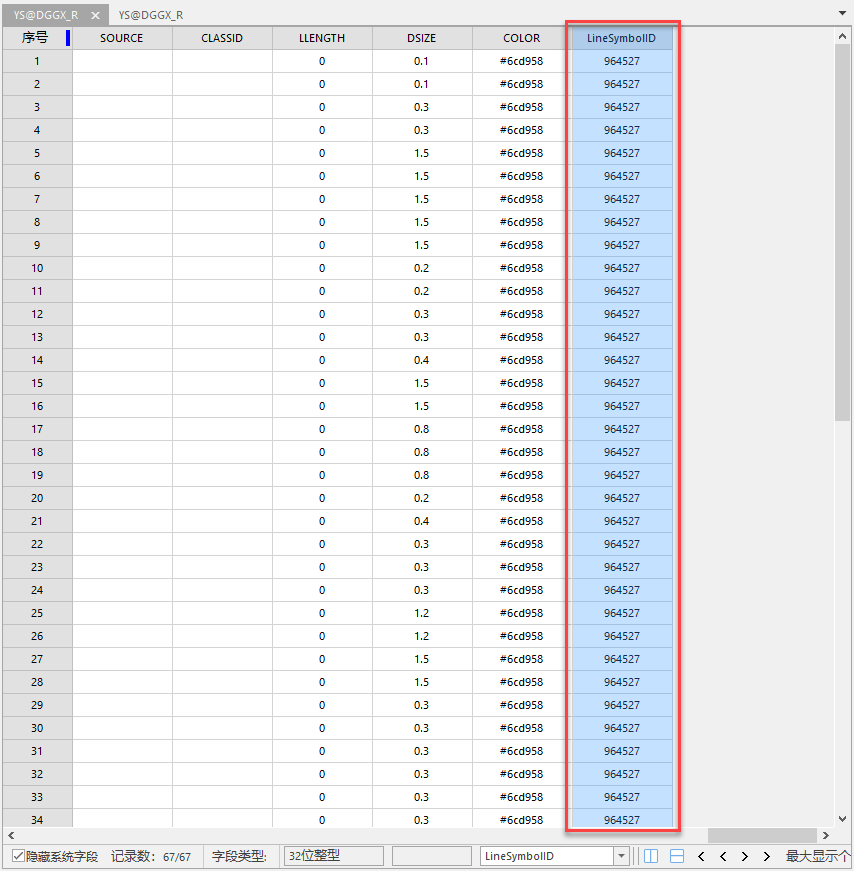Viewport: 854px width, 871px height.
Task: Close the YS@DGGX_R active tab
Action: coord(95,15)
